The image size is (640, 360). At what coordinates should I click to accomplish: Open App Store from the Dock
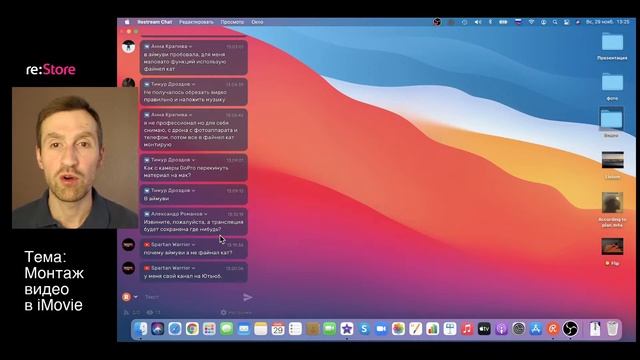(x=536, y=329)
